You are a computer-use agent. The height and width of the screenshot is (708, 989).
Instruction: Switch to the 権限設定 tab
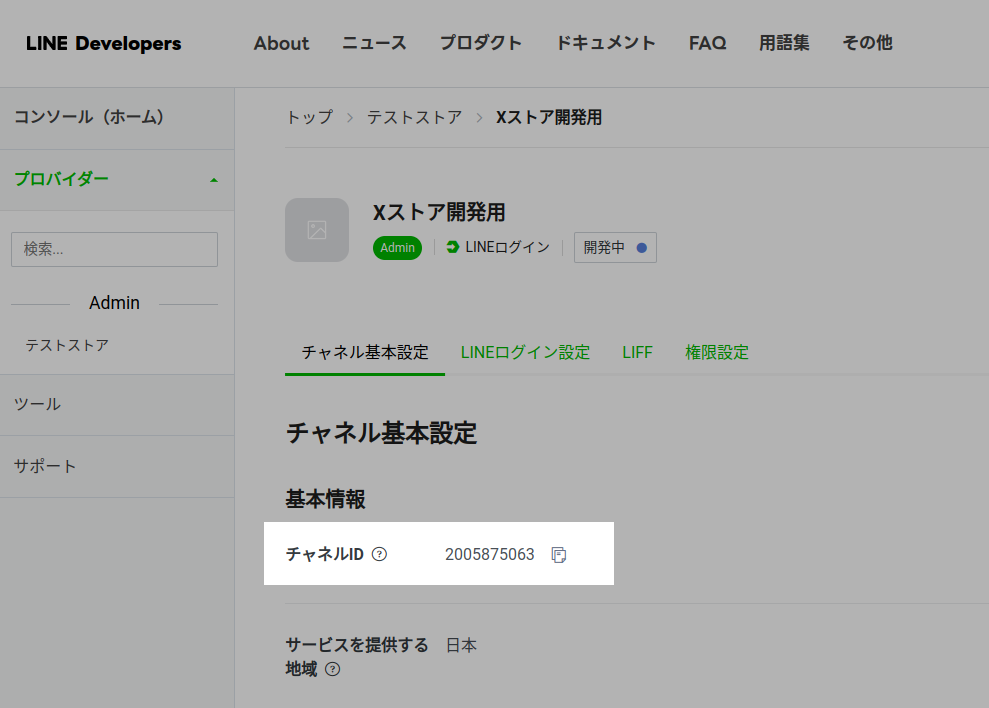(717, 352)
